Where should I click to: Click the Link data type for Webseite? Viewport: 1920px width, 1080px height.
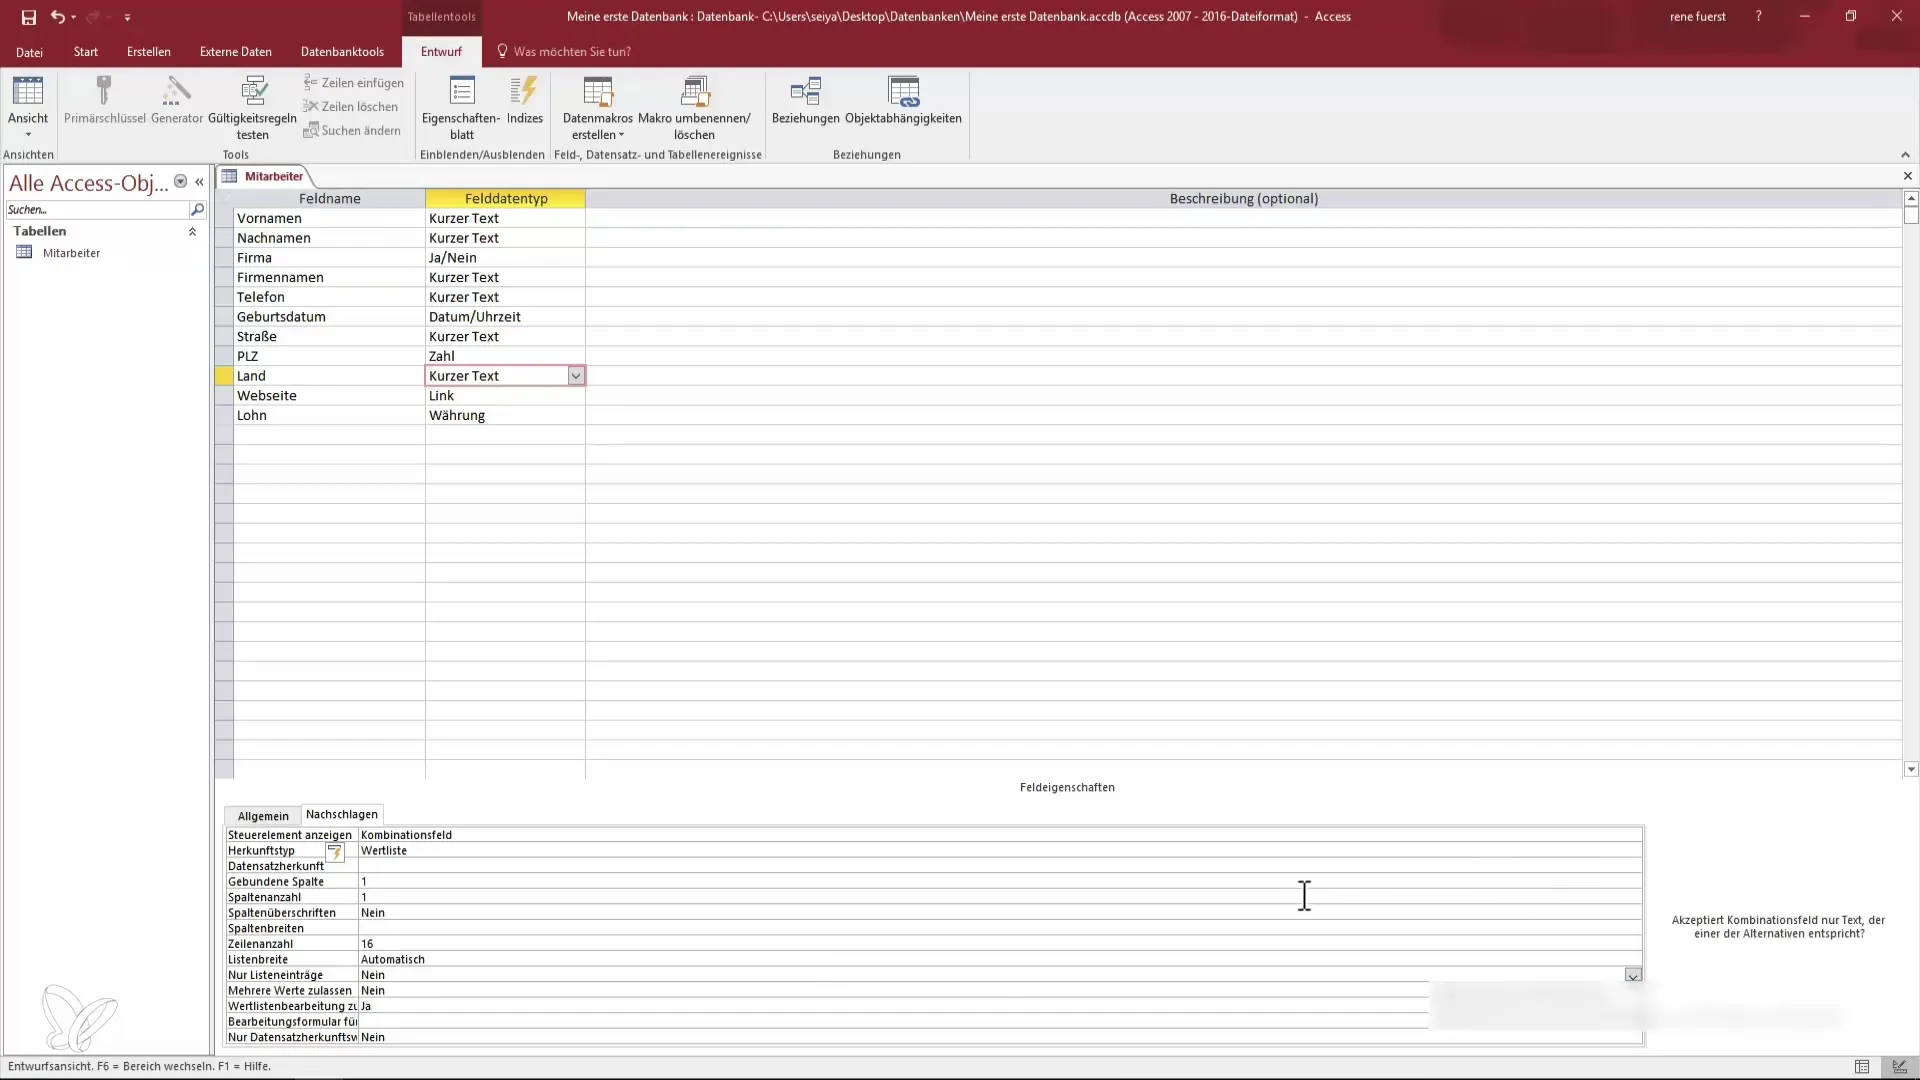pyautogui.click(x=505, y=396)
